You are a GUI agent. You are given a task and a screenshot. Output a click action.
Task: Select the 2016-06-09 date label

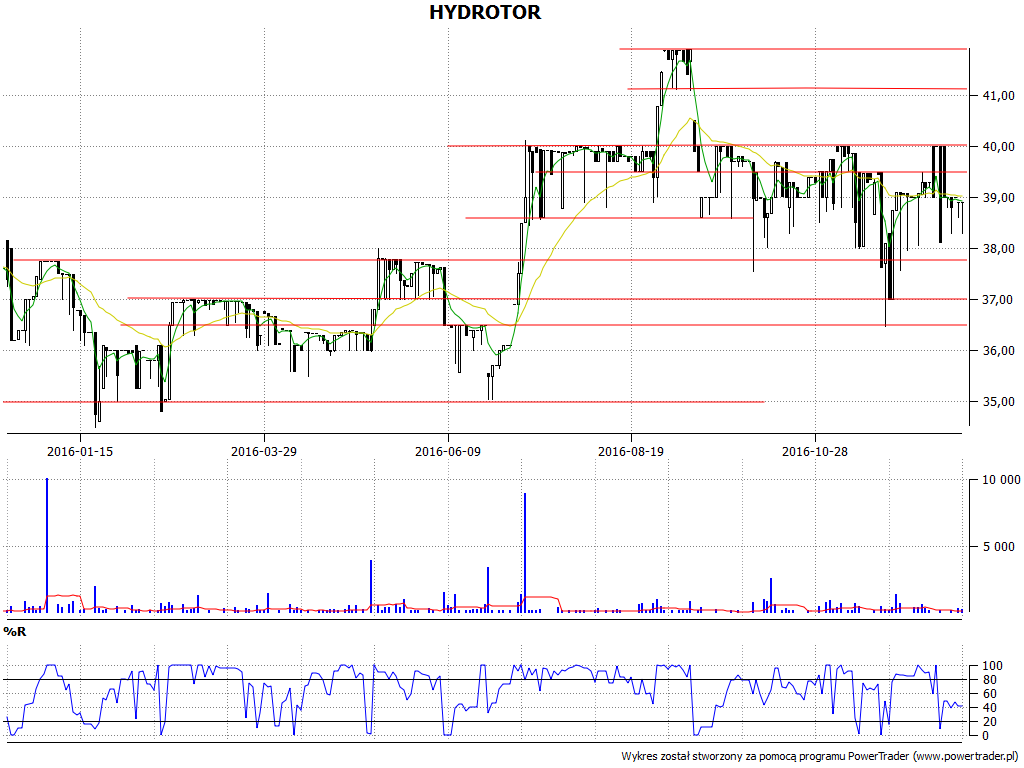pyautogui.click(x=447, y=451)
